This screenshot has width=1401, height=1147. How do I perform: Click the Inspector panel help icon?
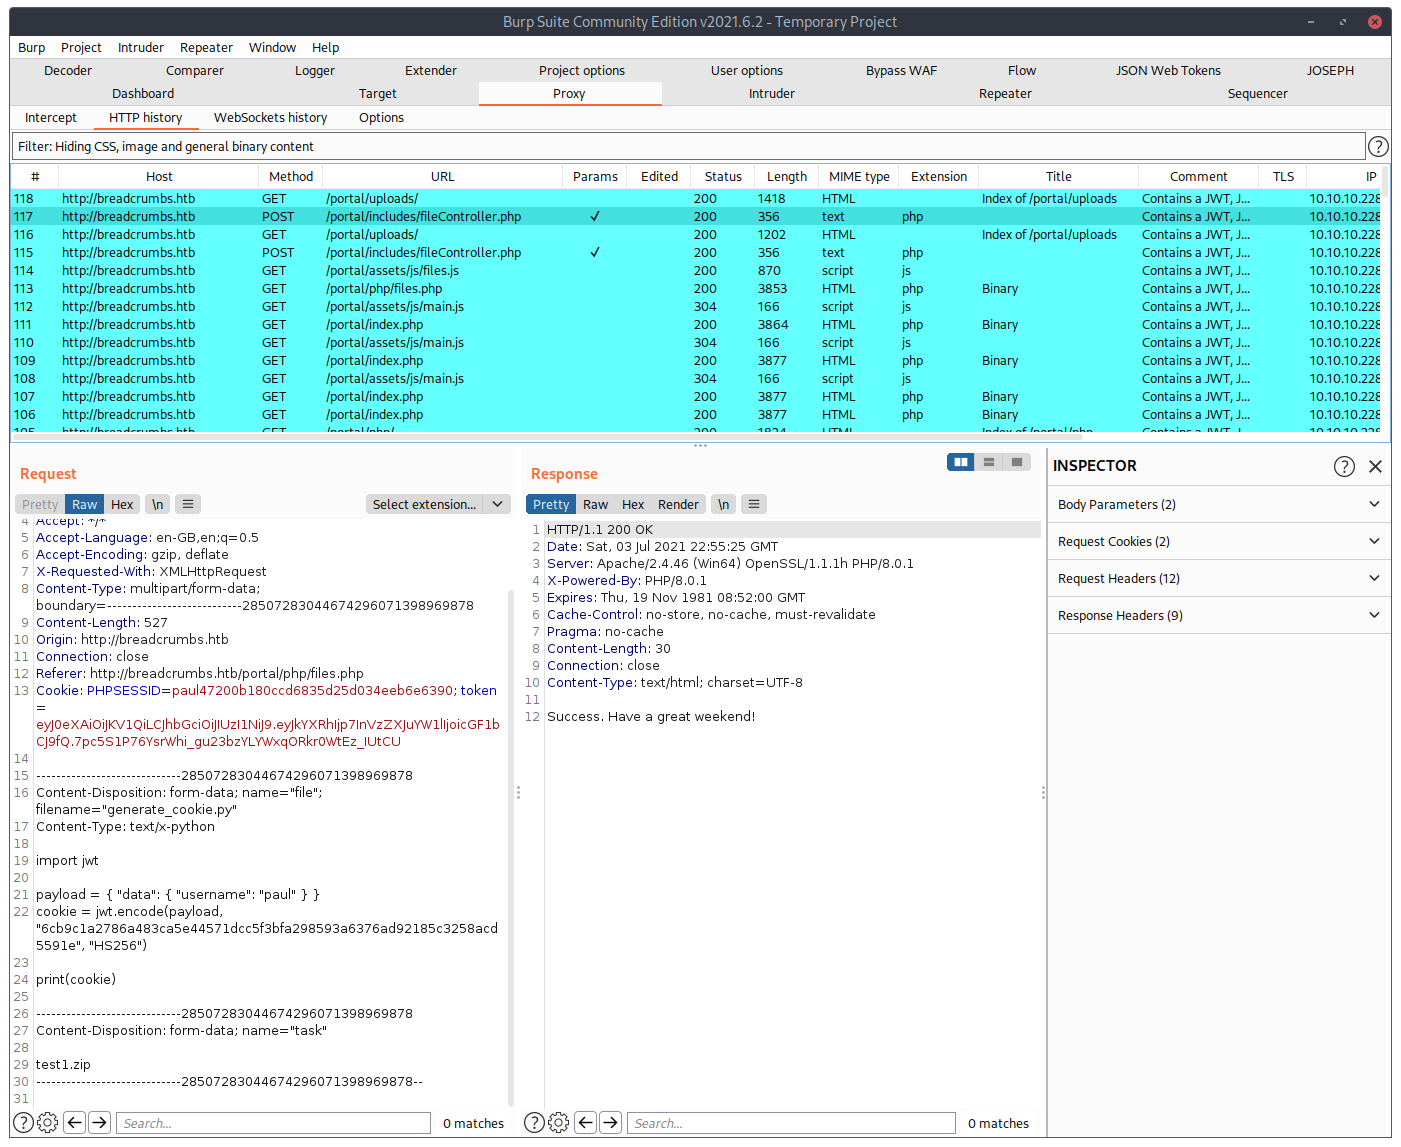pos(1344,465)
